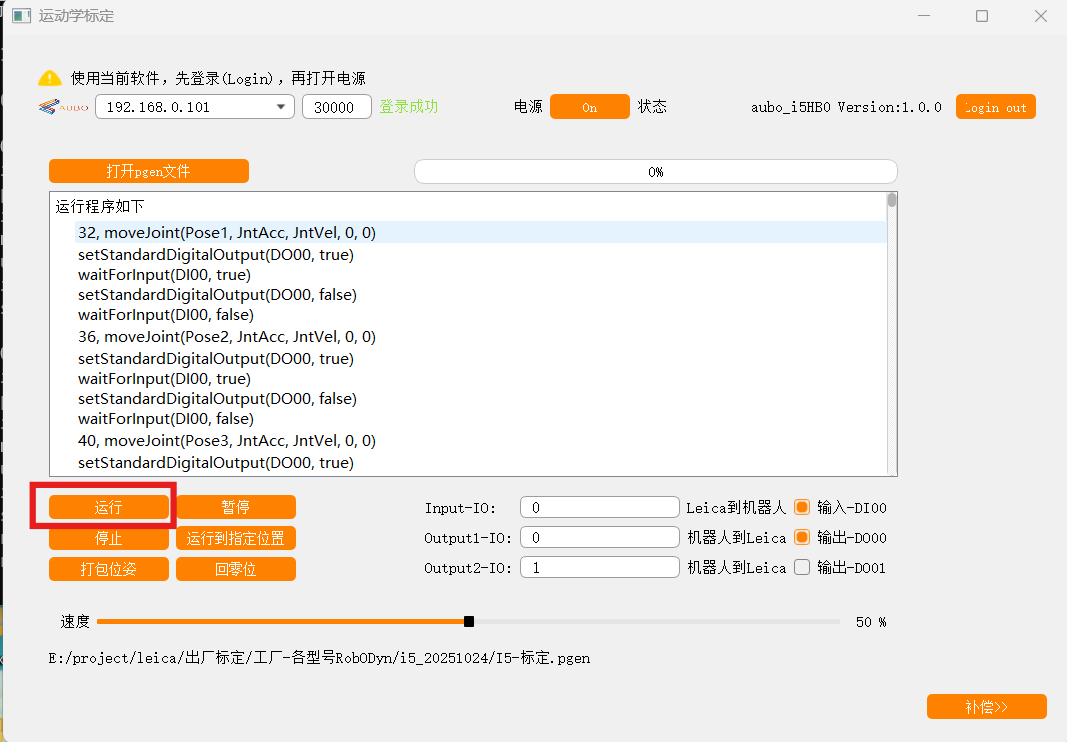Open the 补偿>> panel
The height and width of the screenshot is (742, 1067).
(986, 706)
